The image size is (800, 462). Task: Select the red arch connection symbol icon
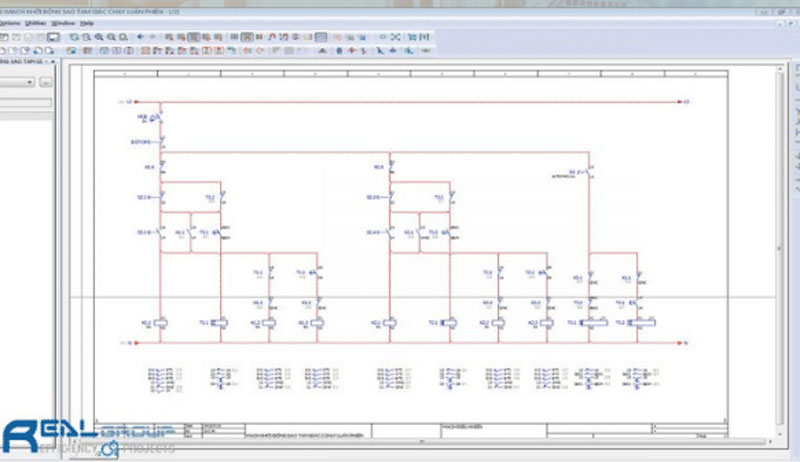[272, 37]
